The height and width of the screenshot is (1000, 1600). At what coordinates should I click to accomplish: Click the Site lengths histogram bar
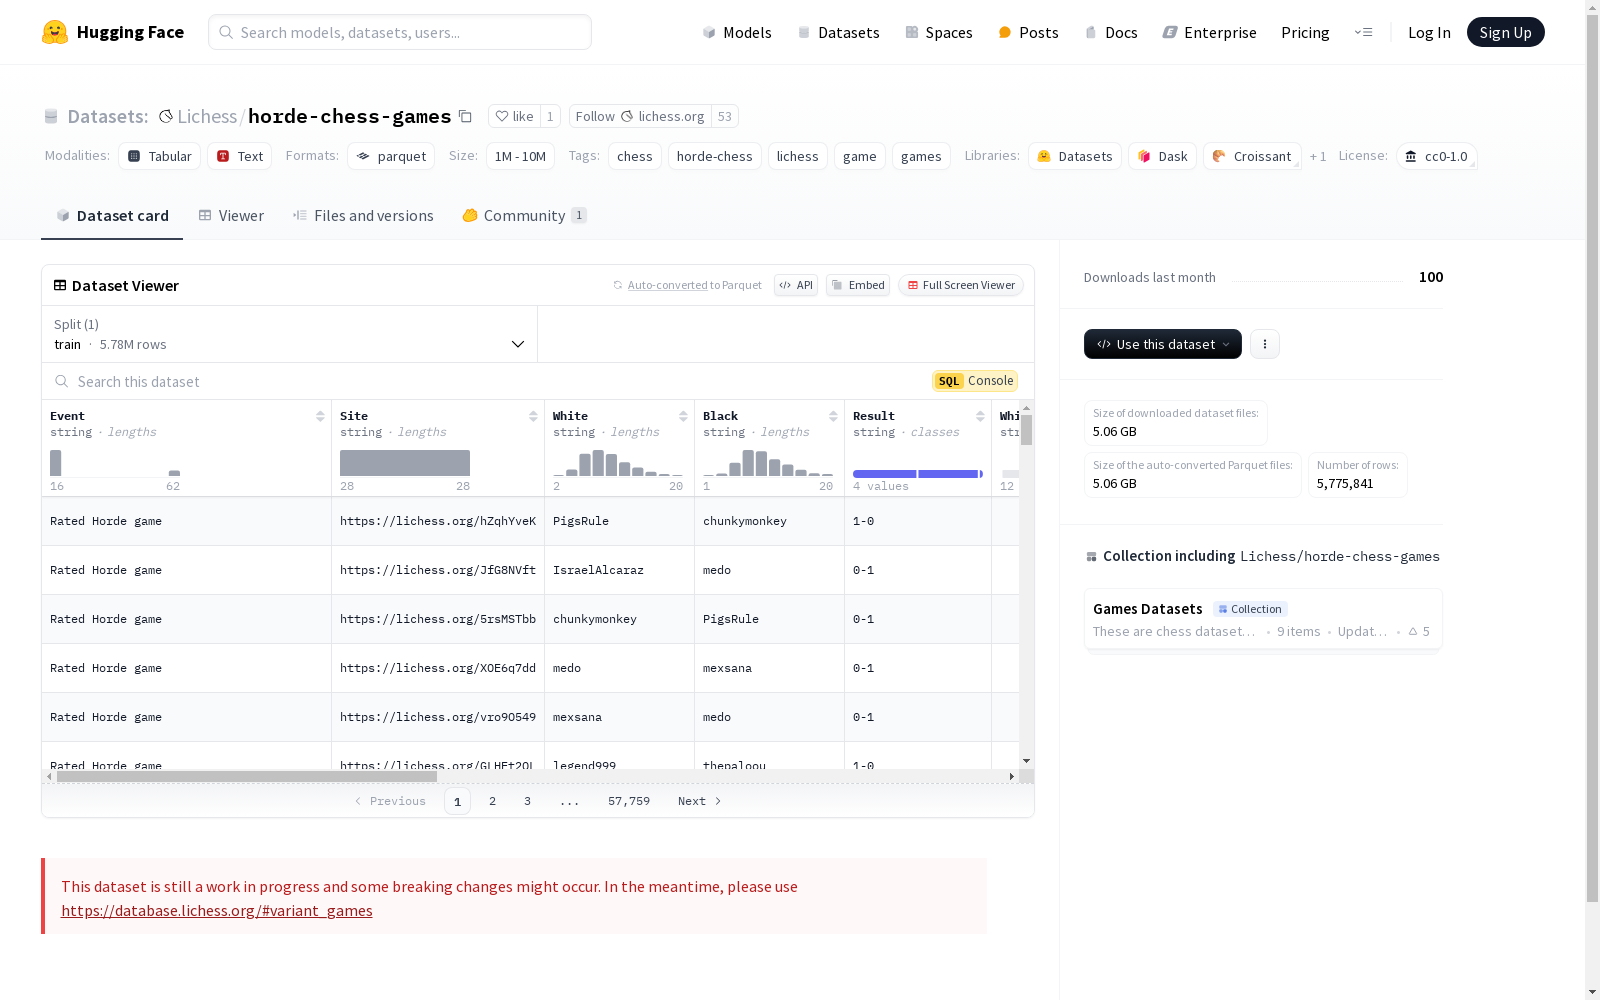(405, 463)
